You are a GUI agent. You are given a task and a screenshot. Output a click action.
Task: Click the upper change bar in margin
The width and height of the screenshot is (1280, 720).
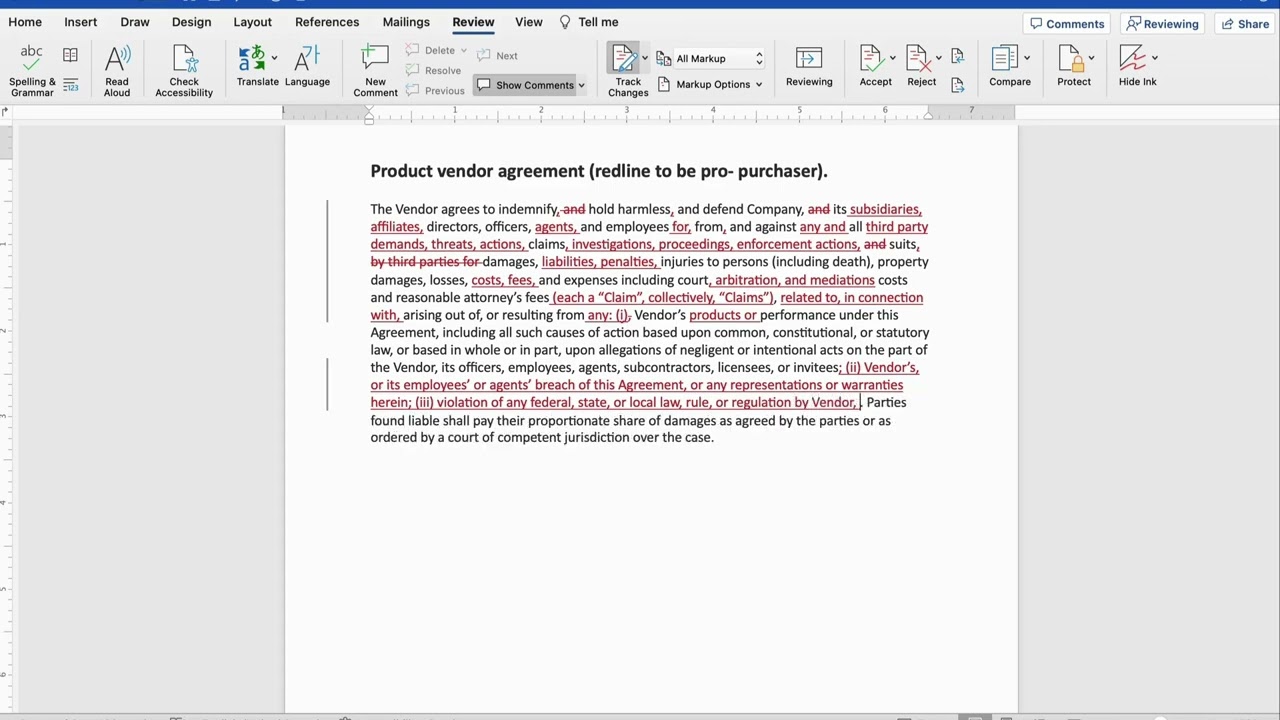point(327,262)
